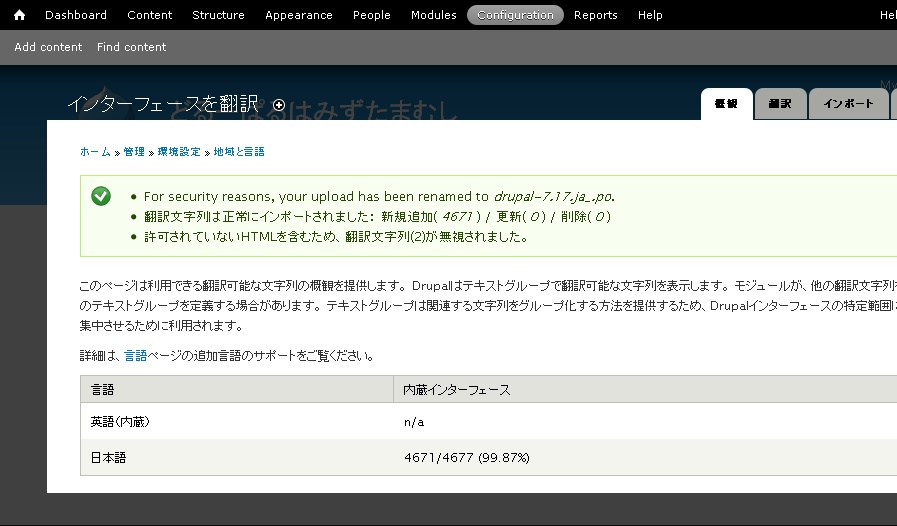Click the Add content shortcut

point(48,47)
